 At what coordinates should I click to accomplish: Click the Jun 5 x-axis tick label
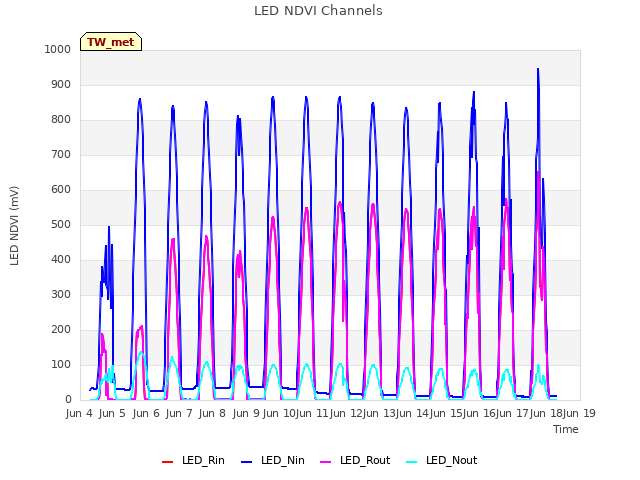coord(113,413)
